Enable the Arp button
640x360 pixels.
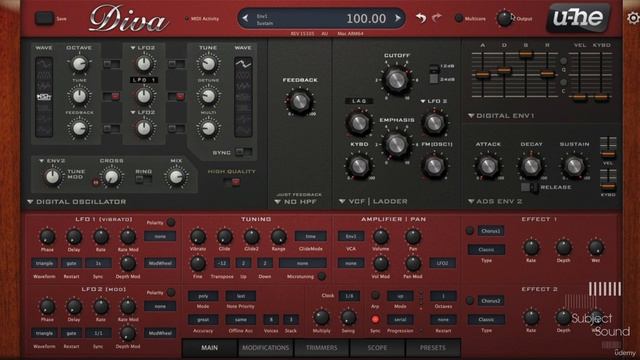375,295
